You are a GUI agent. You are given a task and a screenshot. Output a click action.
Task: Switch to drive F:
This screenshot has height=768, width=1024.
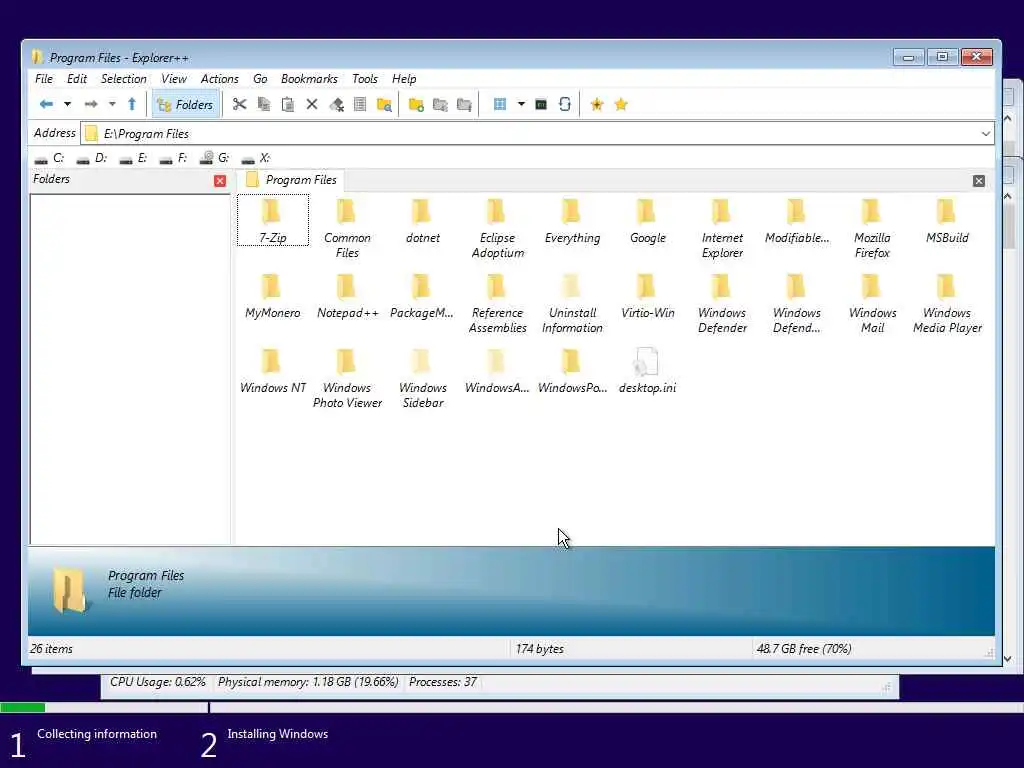click(173, 158)
